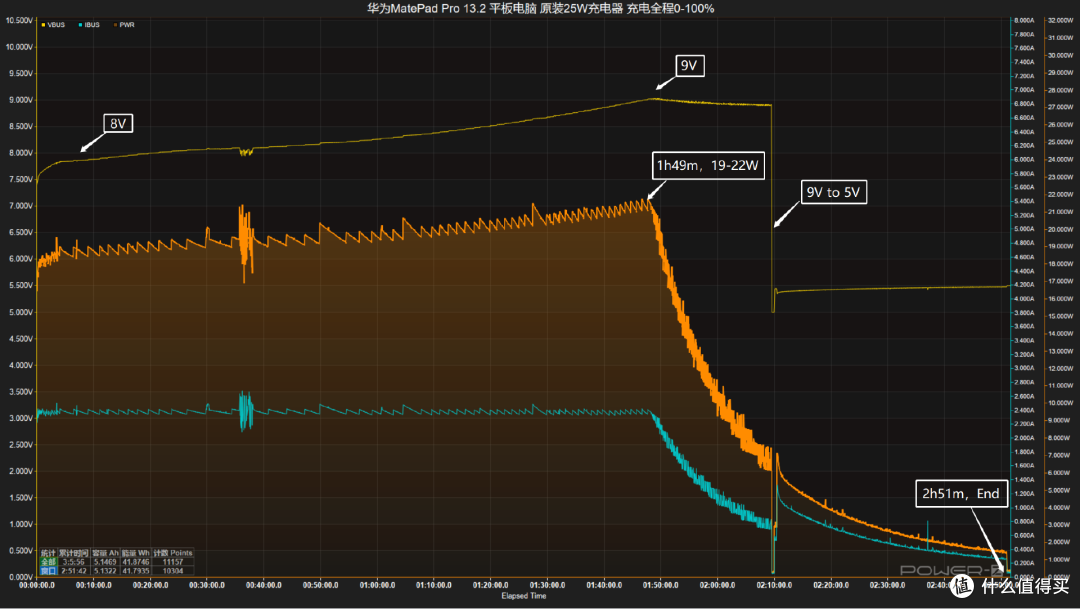This screenshot has height=609, width=1080.
Task: Toggle the PWR legend entry
Action: [124, 25]
